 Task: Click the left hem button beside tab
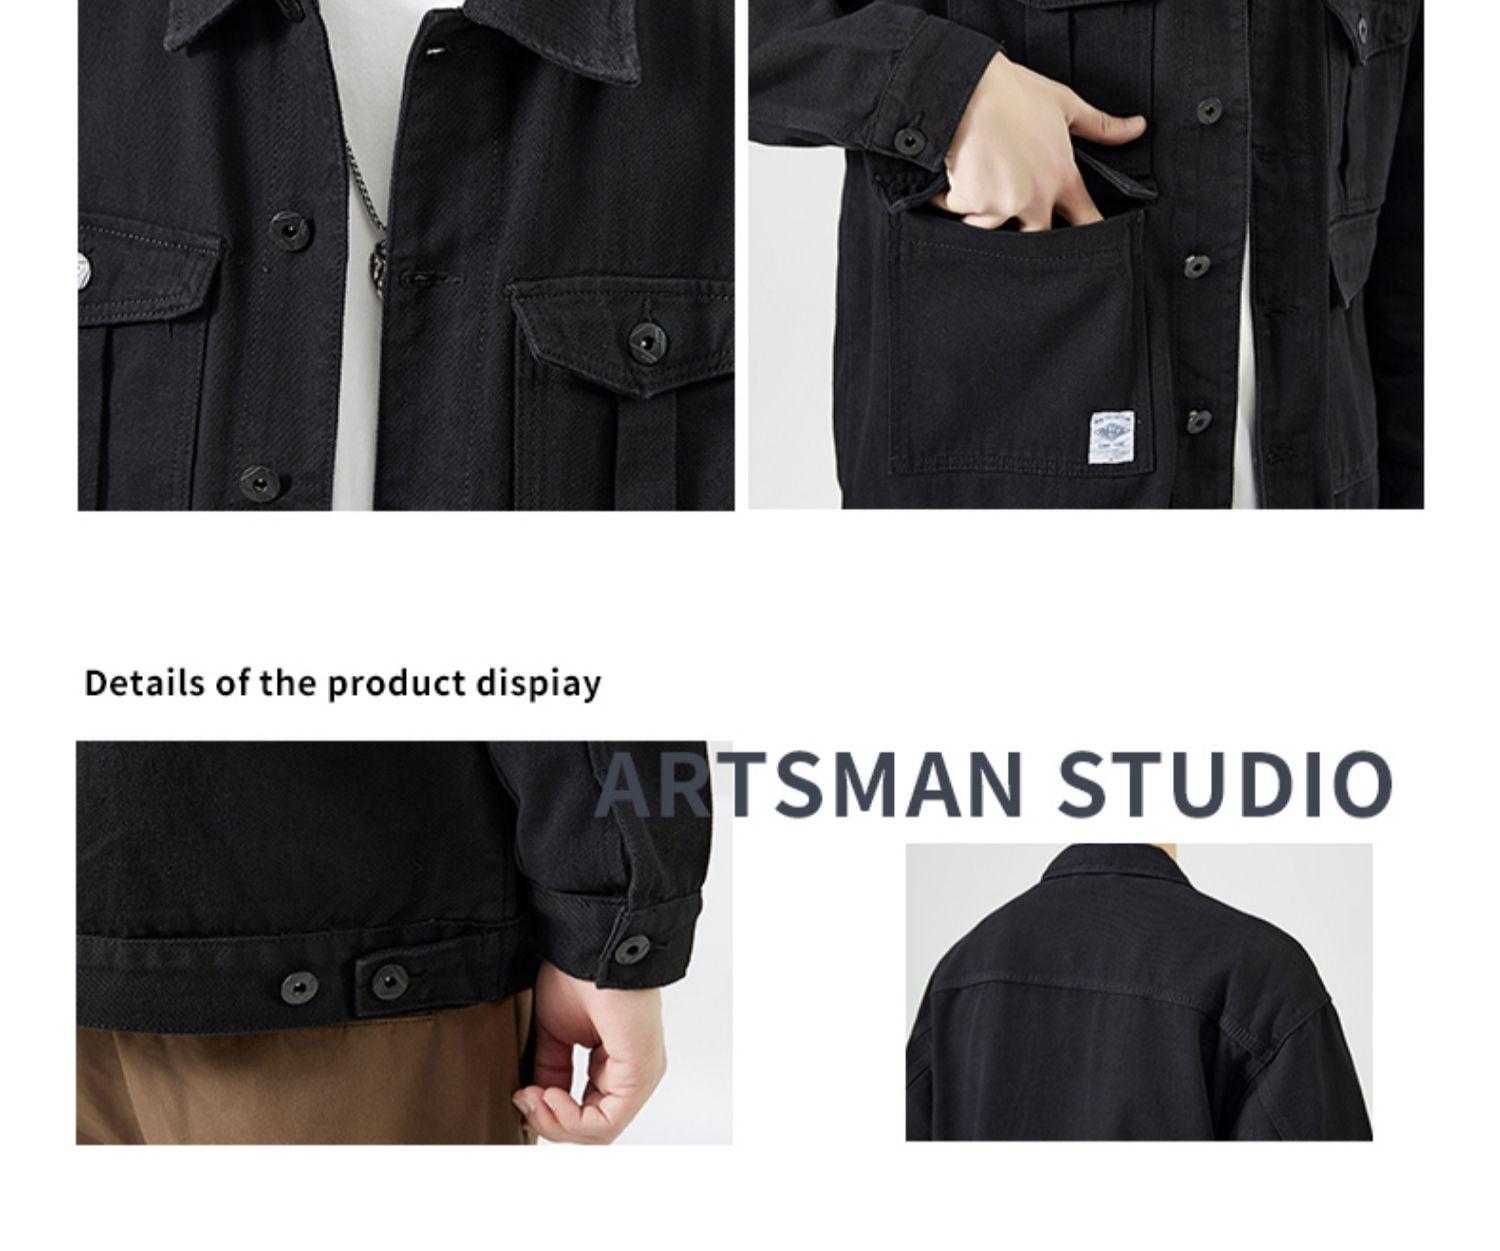(x=299, y=987)
